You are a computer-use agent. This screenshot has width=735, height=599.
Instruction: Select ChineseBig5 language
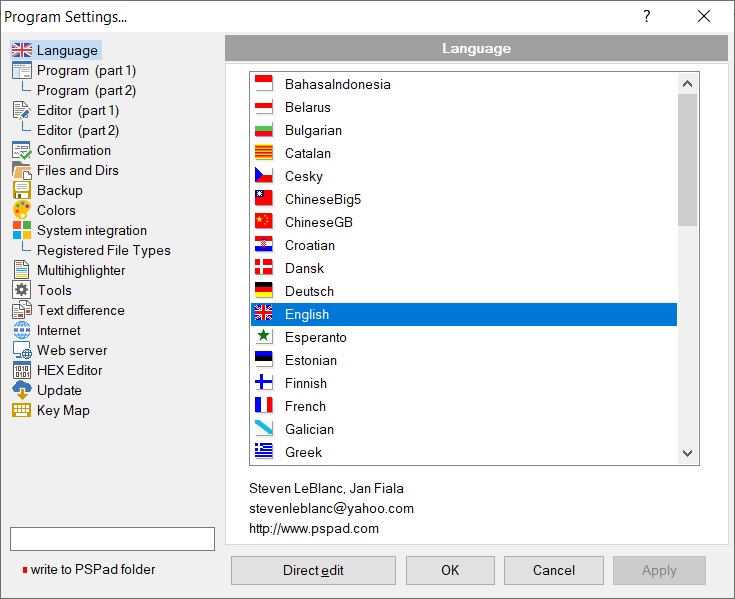[x=464, y=199]
